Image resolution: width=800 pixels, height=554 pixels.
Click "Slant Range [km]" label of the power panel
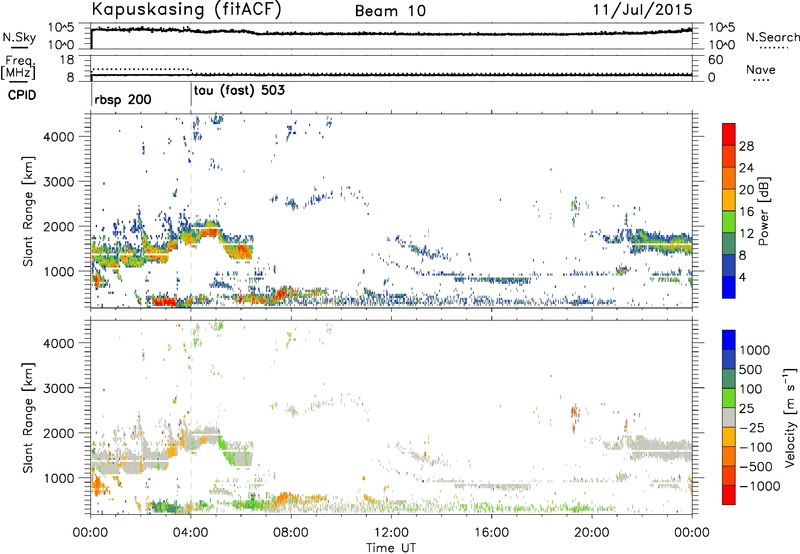coord(28,211)
